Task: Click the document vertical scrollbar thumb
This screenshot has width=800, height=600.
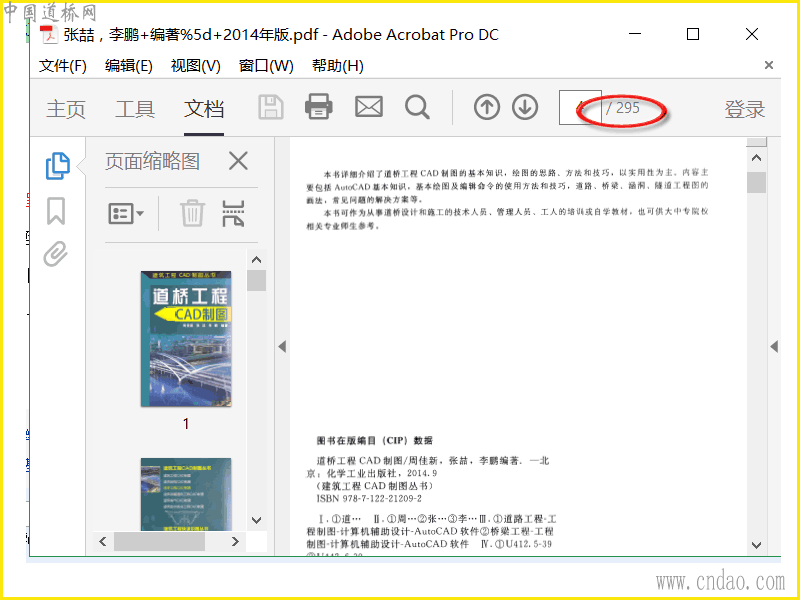Action: pos(757,183)
